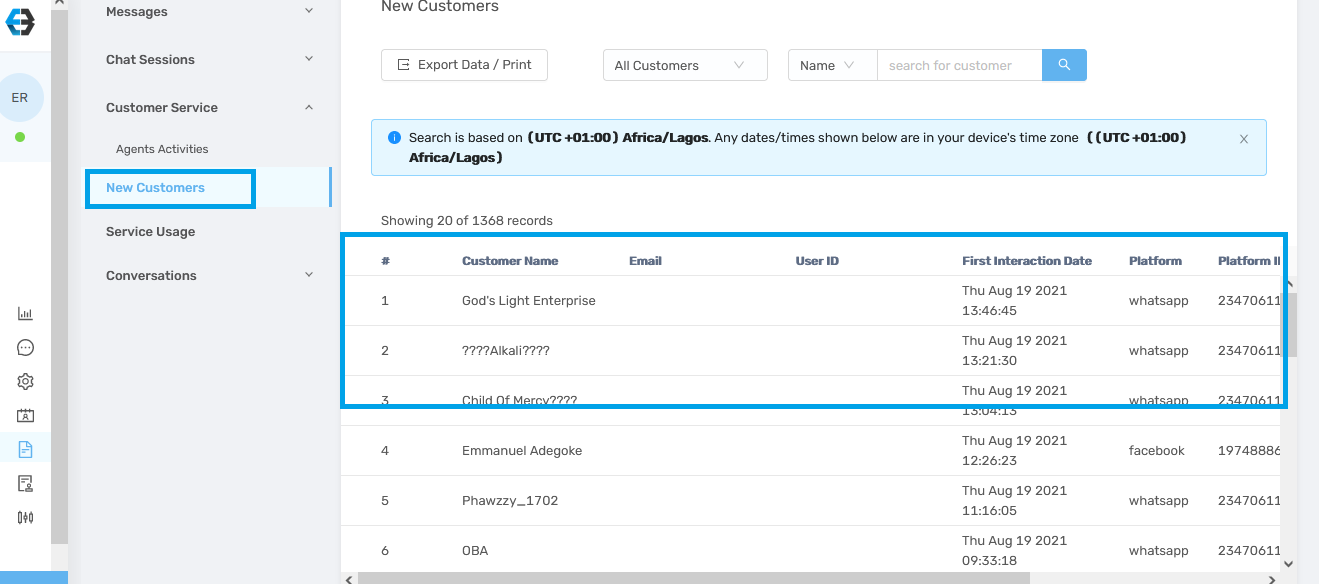The width and height of the screenshot is (1319, 584).
Task: Dismiss the timezone info banner
Action: pyautogui.click(x=1244, y=139)
